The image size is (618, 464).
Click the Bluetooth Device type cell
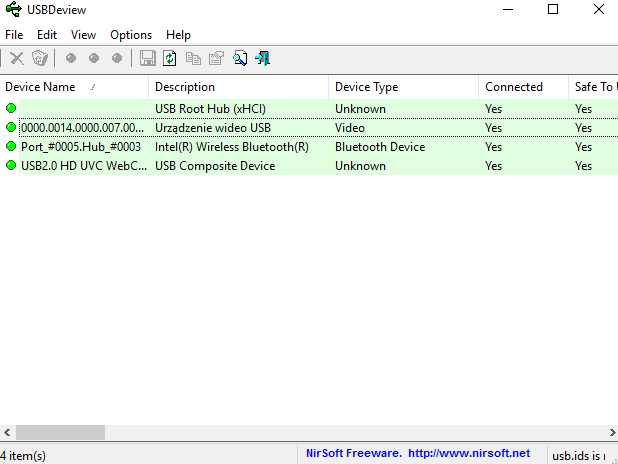pyautogui.click(x=380, y=147)
